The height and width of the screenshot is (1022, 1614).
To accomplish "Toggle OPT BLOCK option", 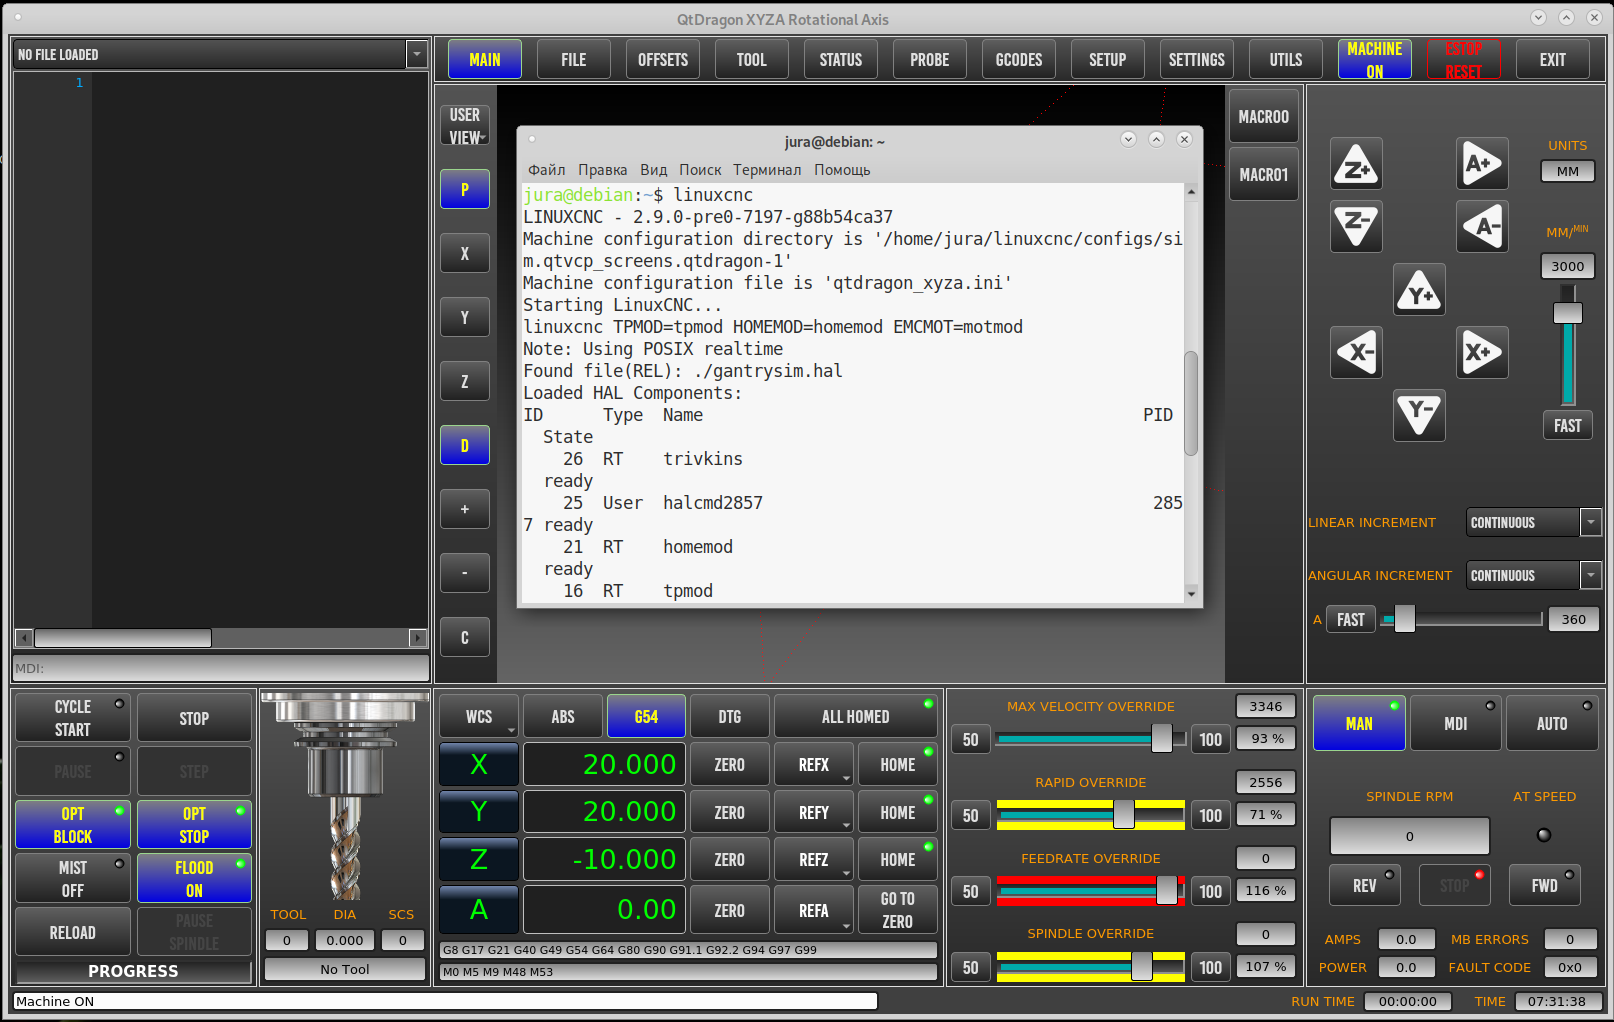I will tap(73, 825).
